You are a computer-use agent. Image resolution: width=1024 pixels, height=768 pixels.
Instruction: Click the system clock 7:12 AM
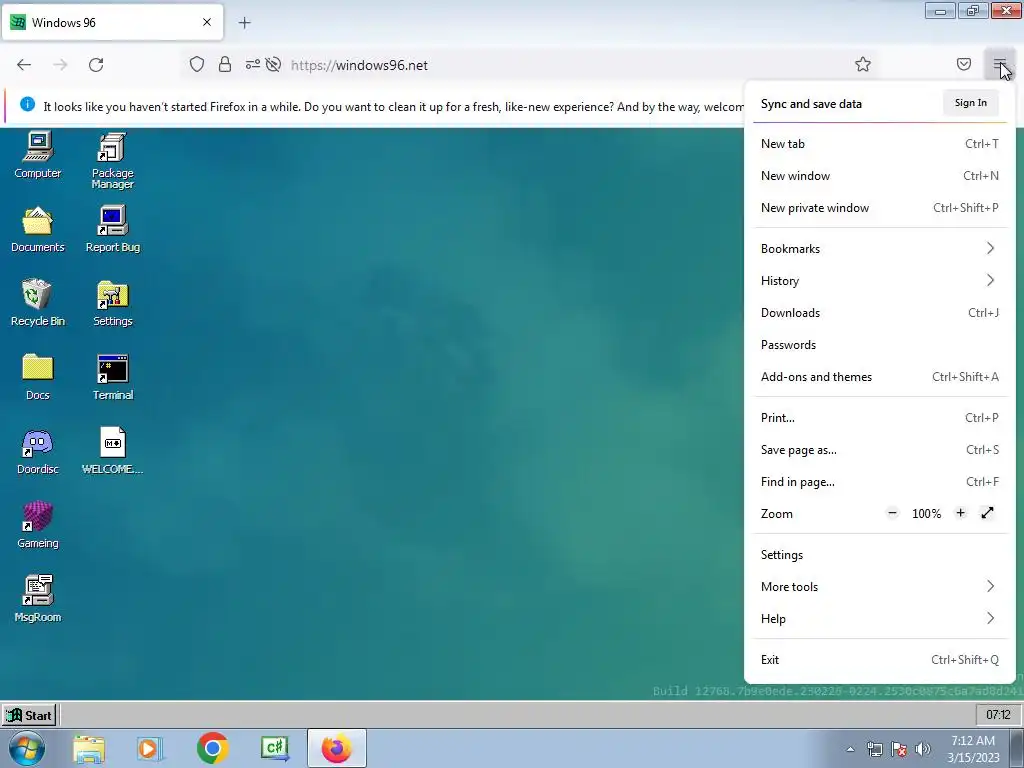pyautogui.click(x=973, y=749)
